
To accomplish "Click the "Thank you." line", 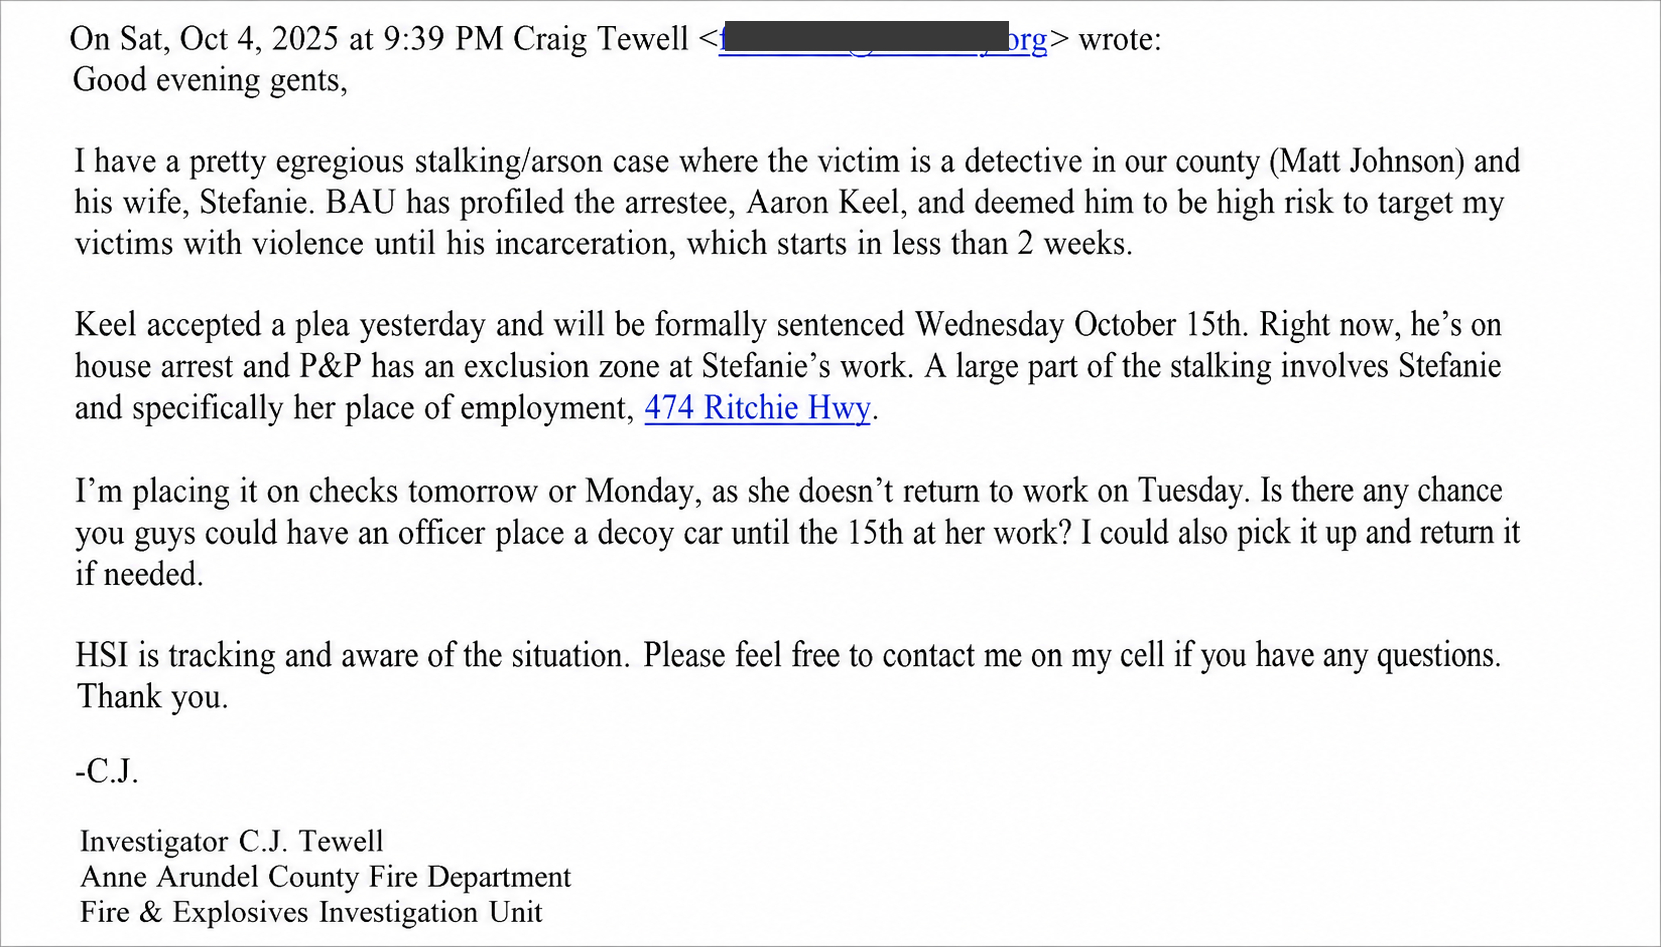I will (153, 697).
